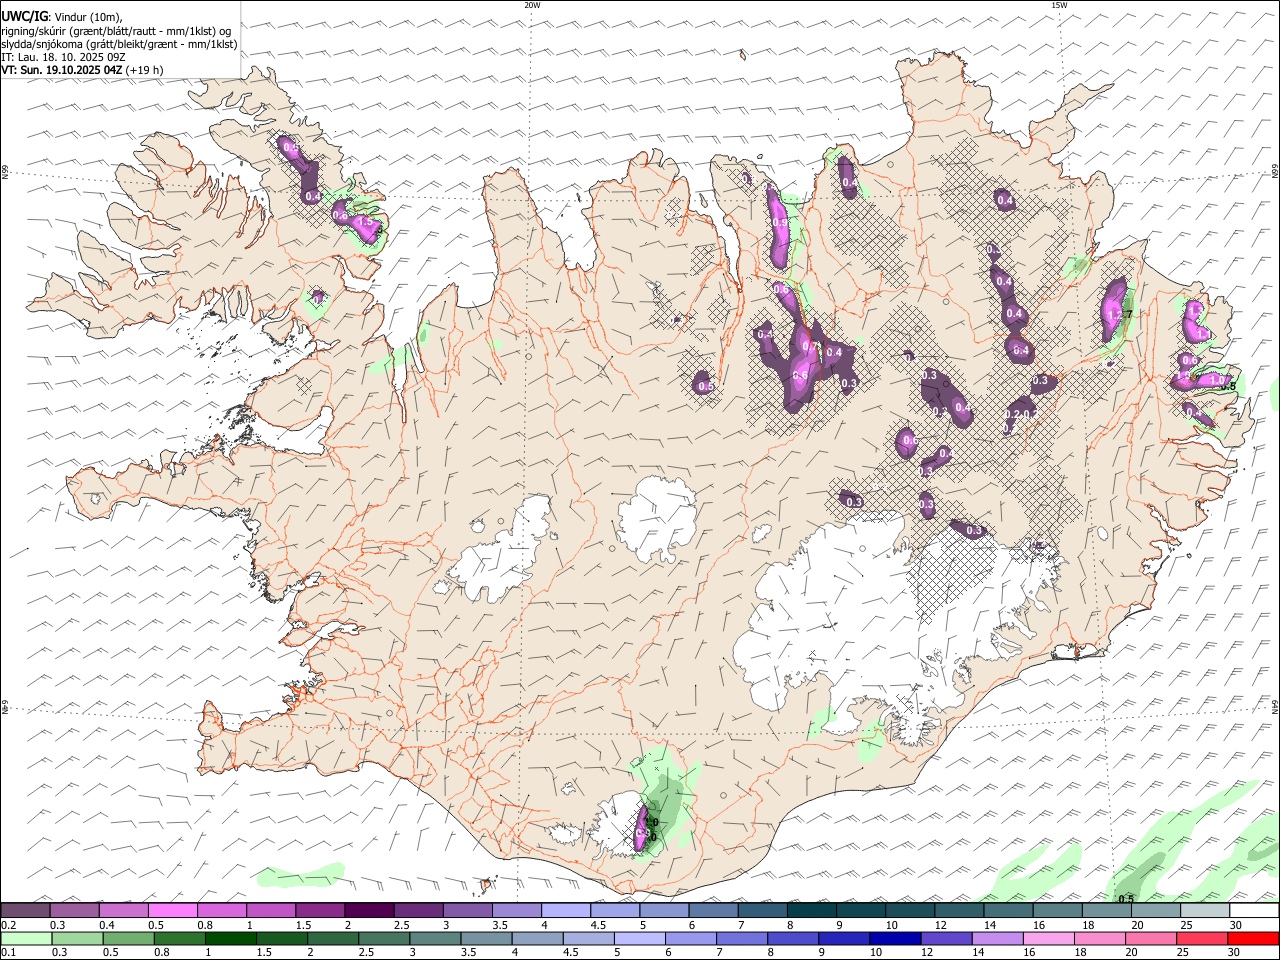This screenshot has width=1280, height=960.
Task: Click the '25' label under the upper legend
Action: 1187,925
